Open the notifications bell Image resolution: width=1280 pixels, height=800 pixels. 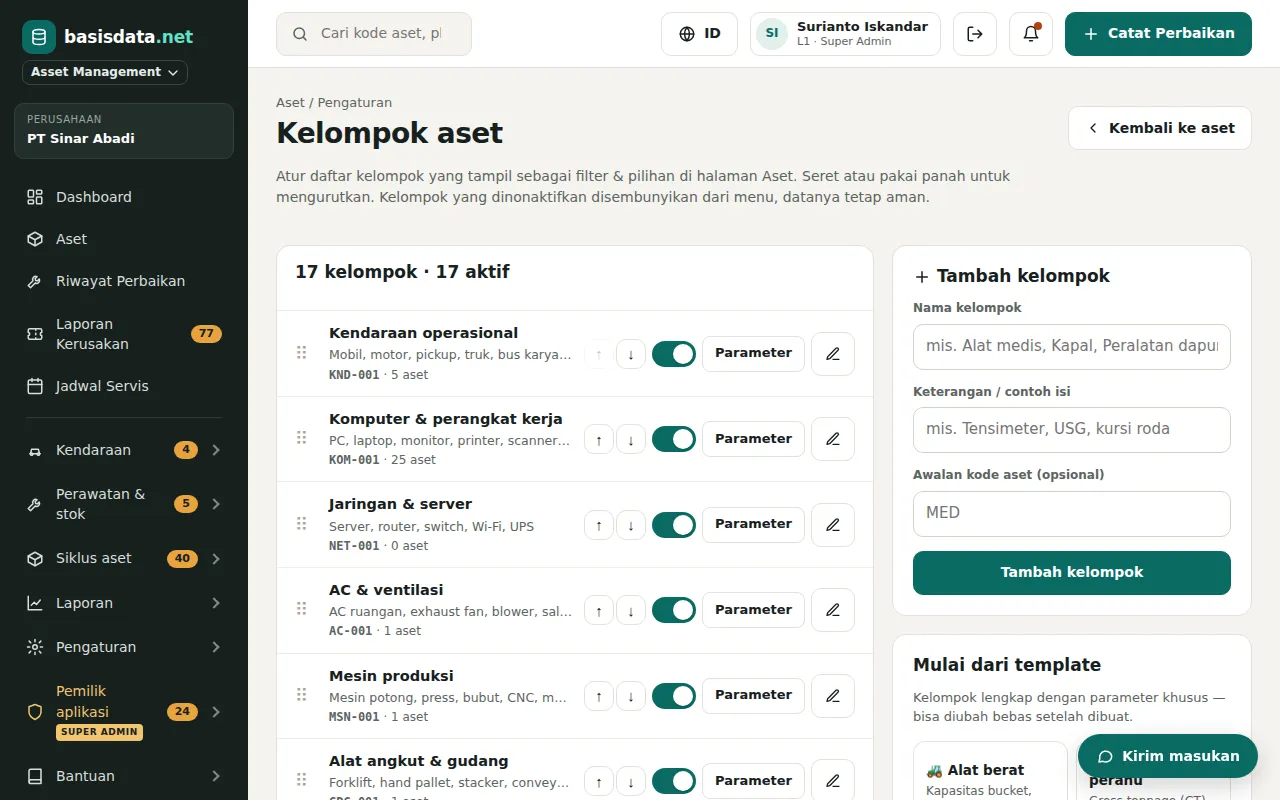pos(1031,34)
